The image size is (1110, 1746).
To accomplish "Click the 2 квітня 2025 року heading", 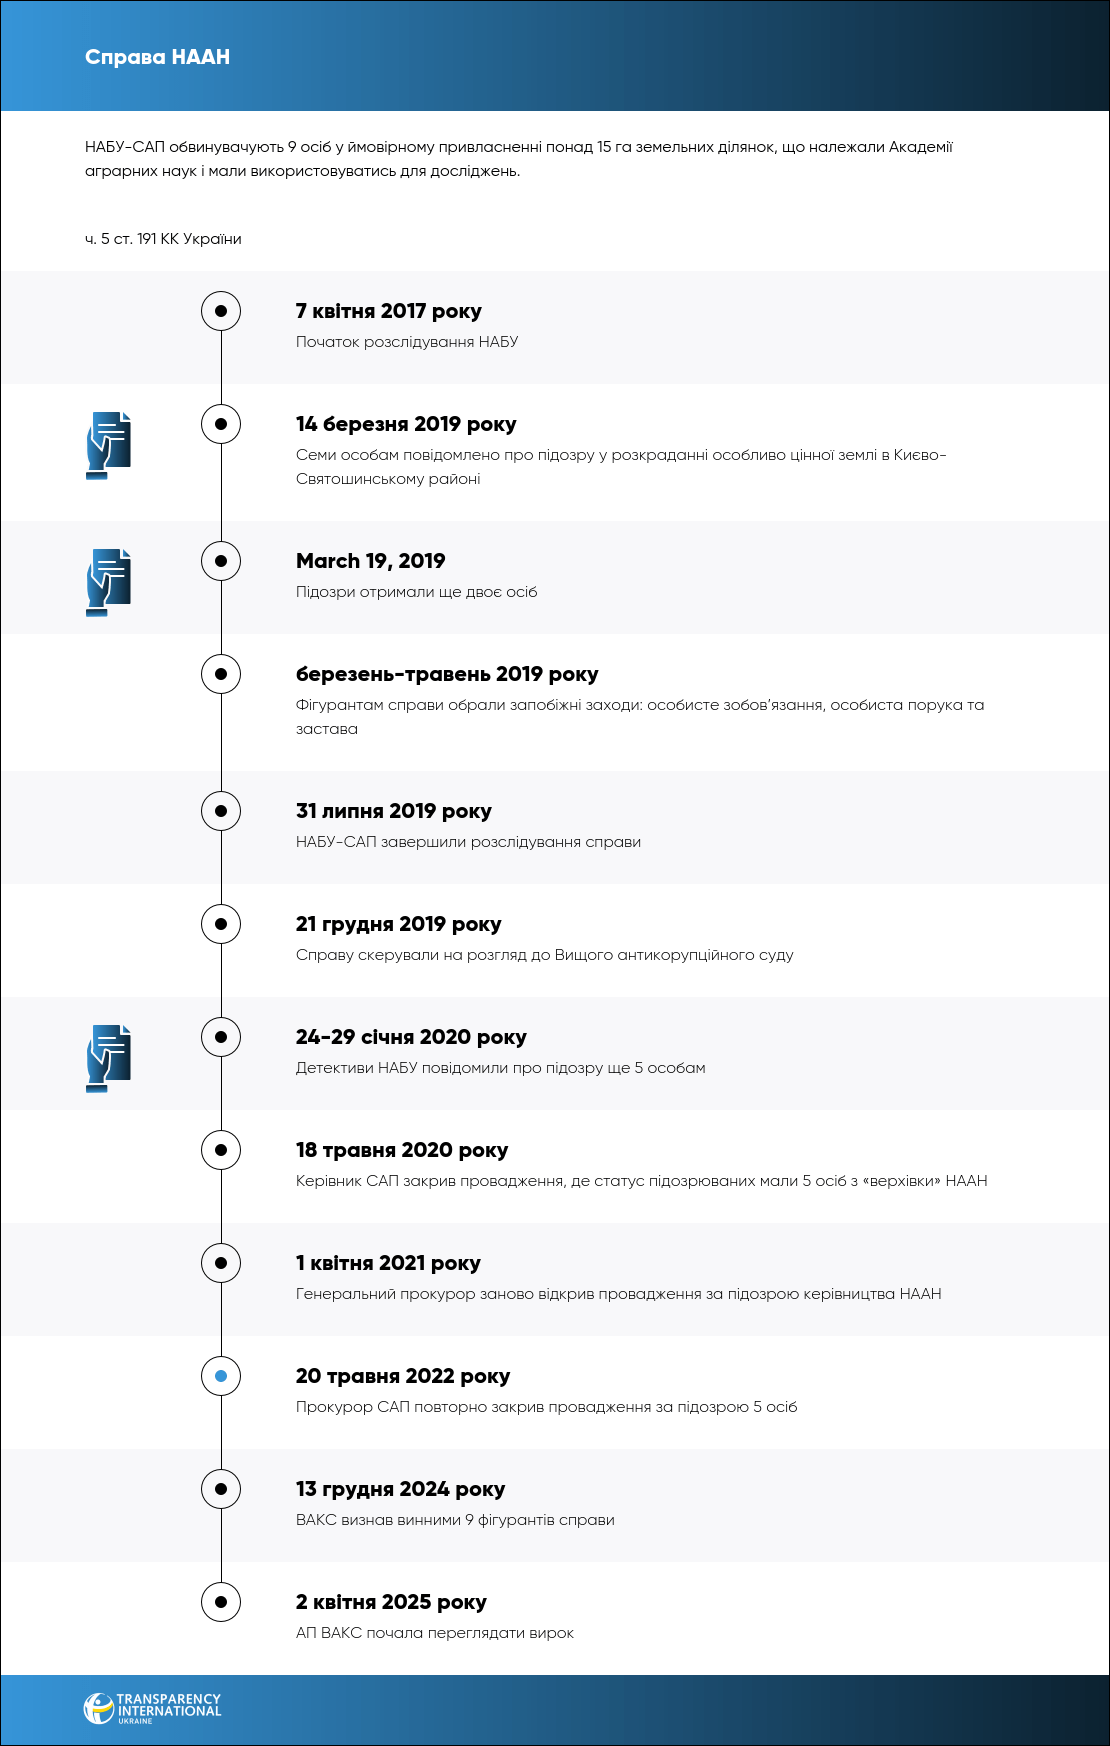I will pyautogui.click(x=391, y=1602).
